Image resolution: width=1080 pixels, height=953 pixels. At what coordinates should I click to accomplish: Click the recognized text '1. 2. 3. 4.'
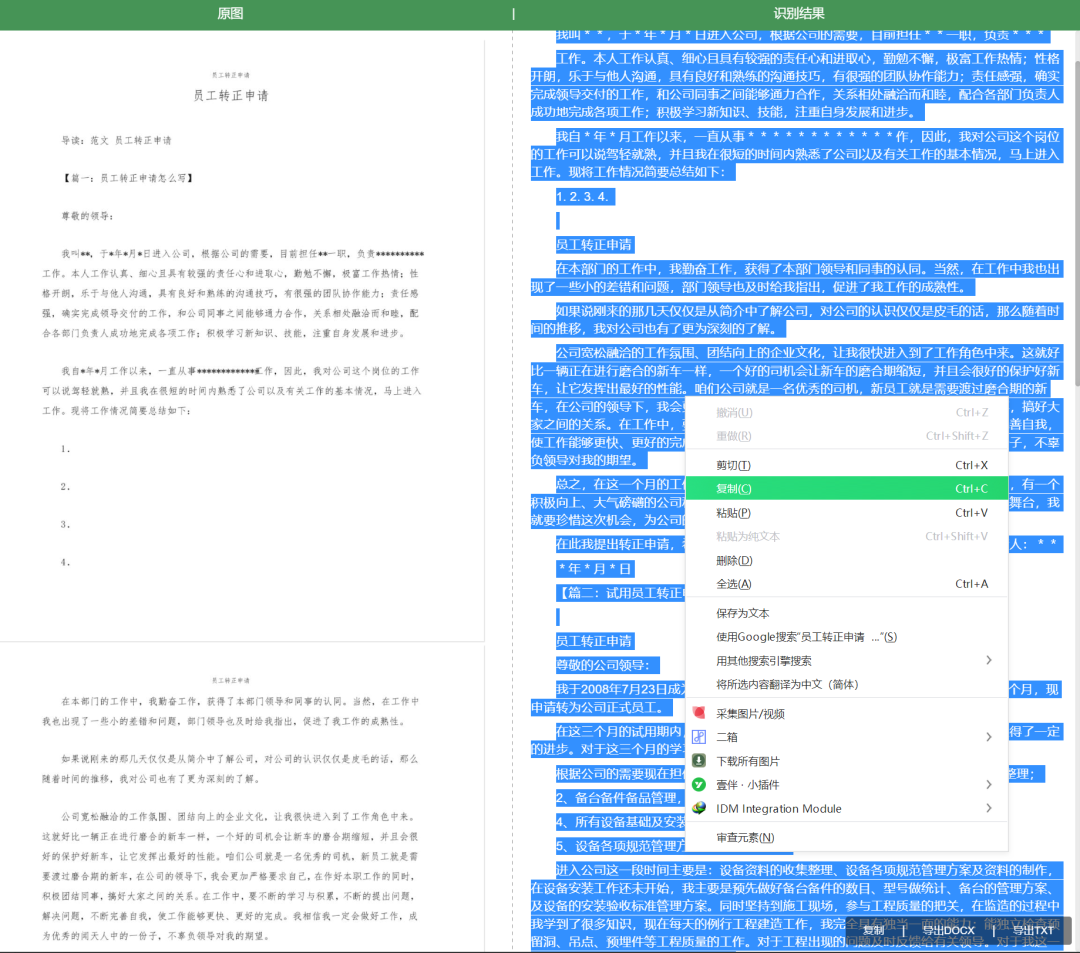(583, 196)
